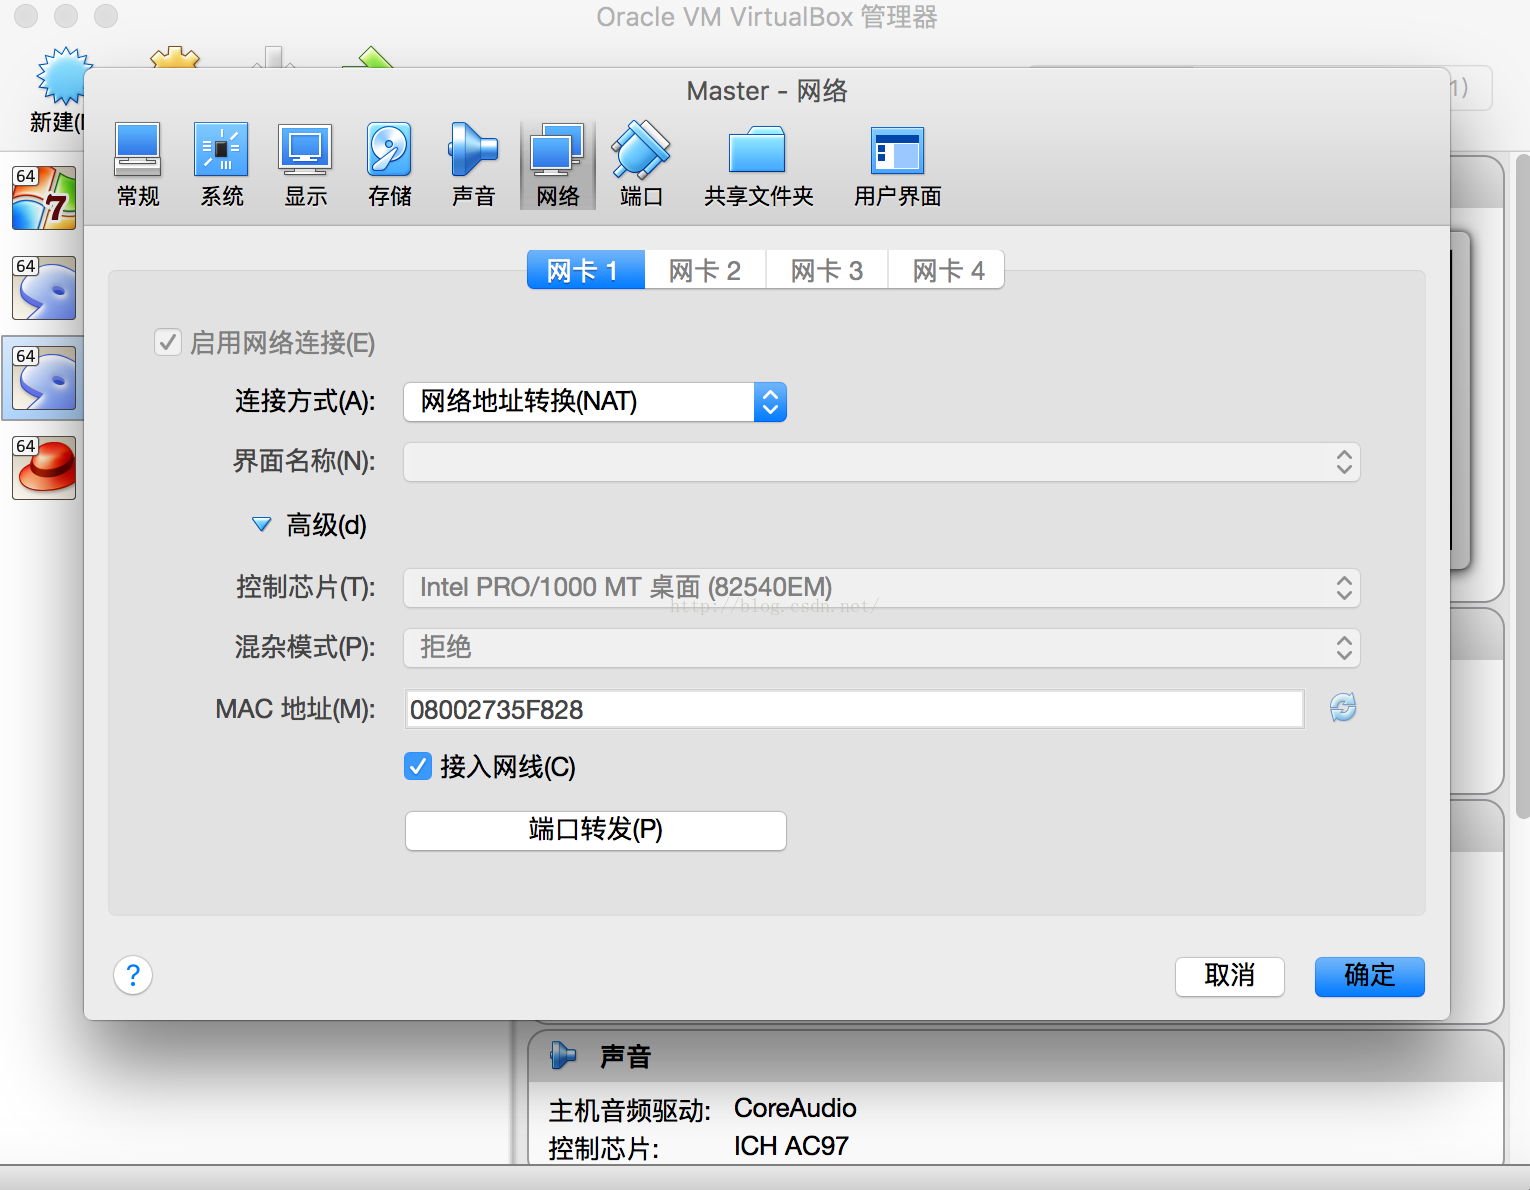The image size is (1530, 1190).
Task: Open 端口转发 port forwarding button
Action: tap(595, 830)
